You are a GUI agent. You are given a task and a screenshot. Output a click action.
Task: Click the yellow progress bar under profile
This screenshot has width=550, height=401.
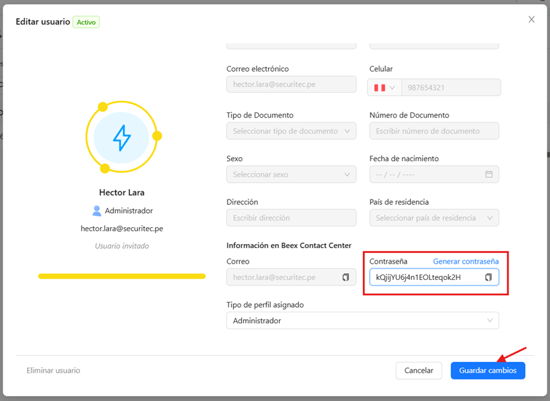[122, 276]
